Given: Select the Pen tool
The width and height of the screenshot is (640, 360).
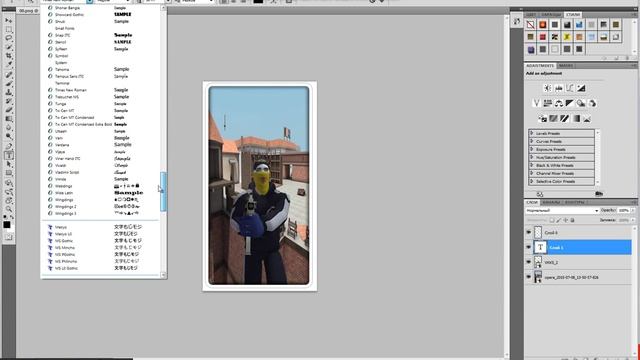Looking at the screenshot, I should coord(9,146).
